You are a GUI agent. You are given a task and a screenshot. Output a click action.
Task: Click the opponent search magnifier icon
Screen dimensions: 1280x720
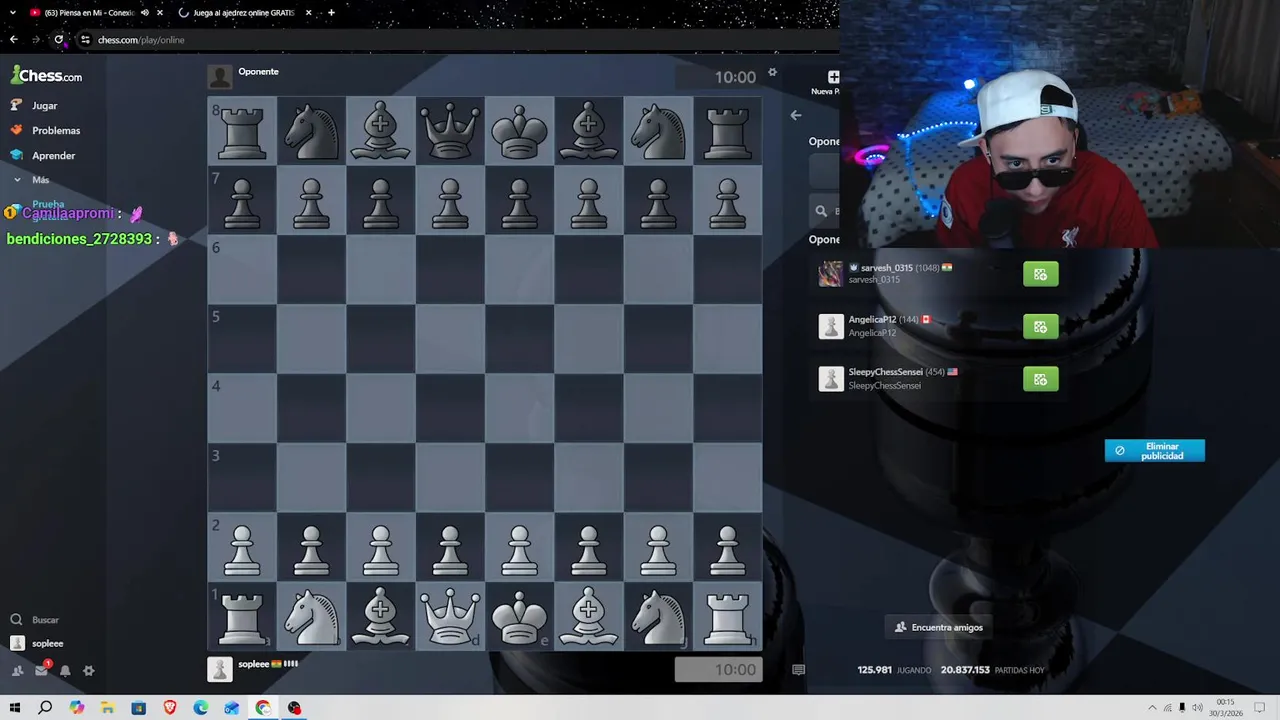pos(821,211)
